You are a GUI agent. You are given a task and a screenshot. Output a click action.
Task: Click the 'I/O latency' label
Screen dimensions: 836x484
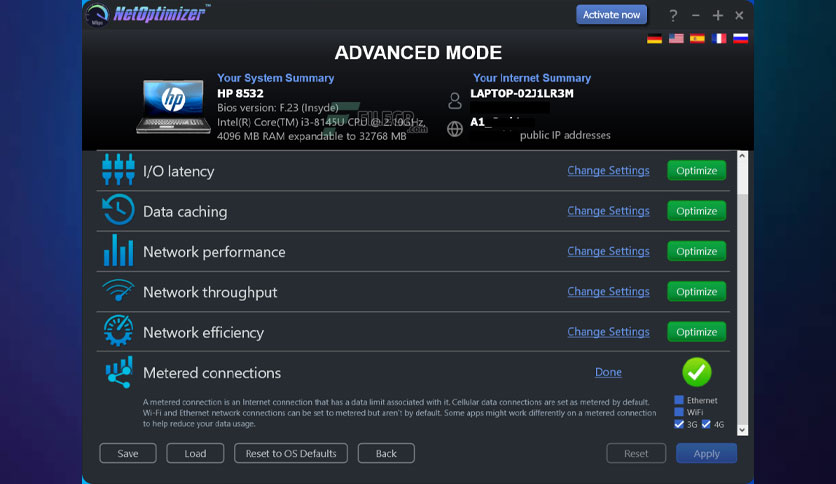[x=179, y=171]
